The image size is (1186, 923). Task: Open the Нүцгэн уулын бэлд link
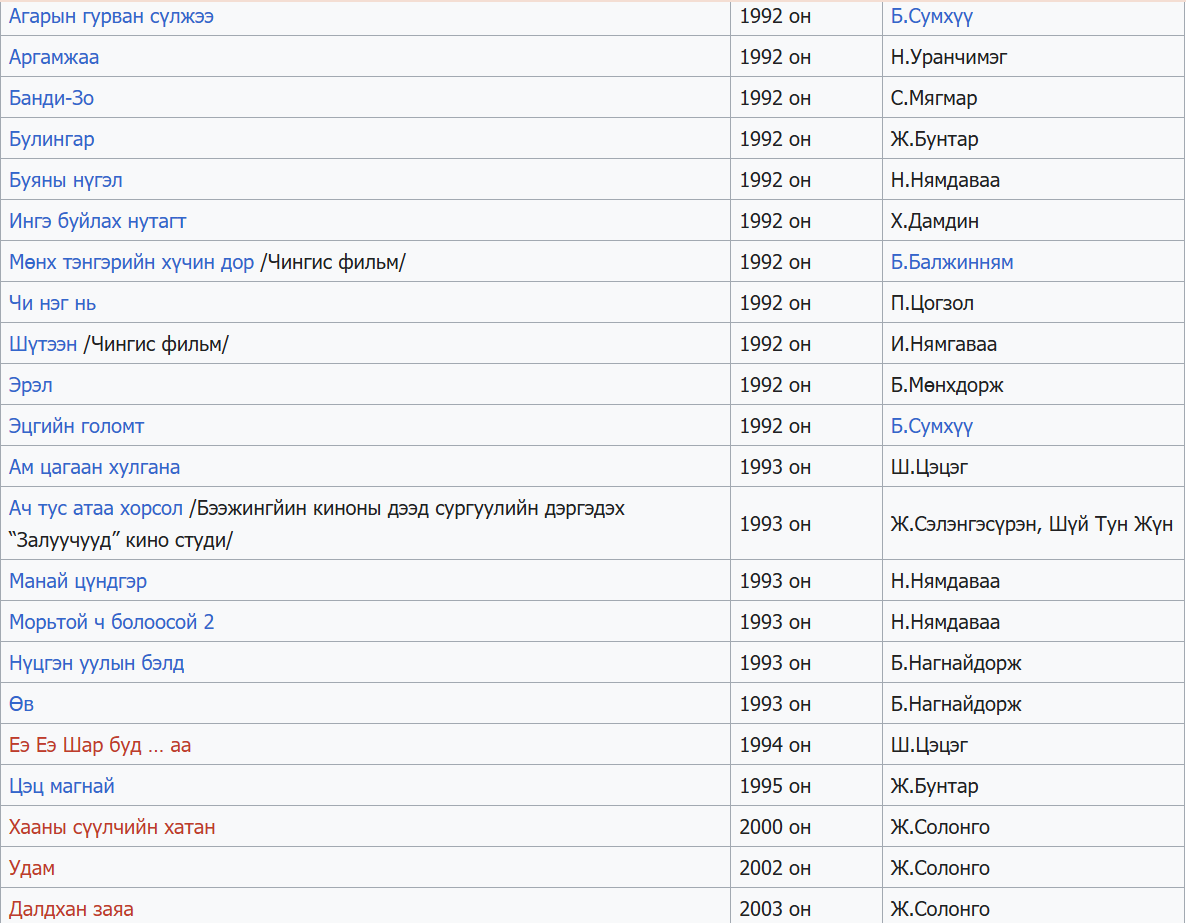click(97, 663)
